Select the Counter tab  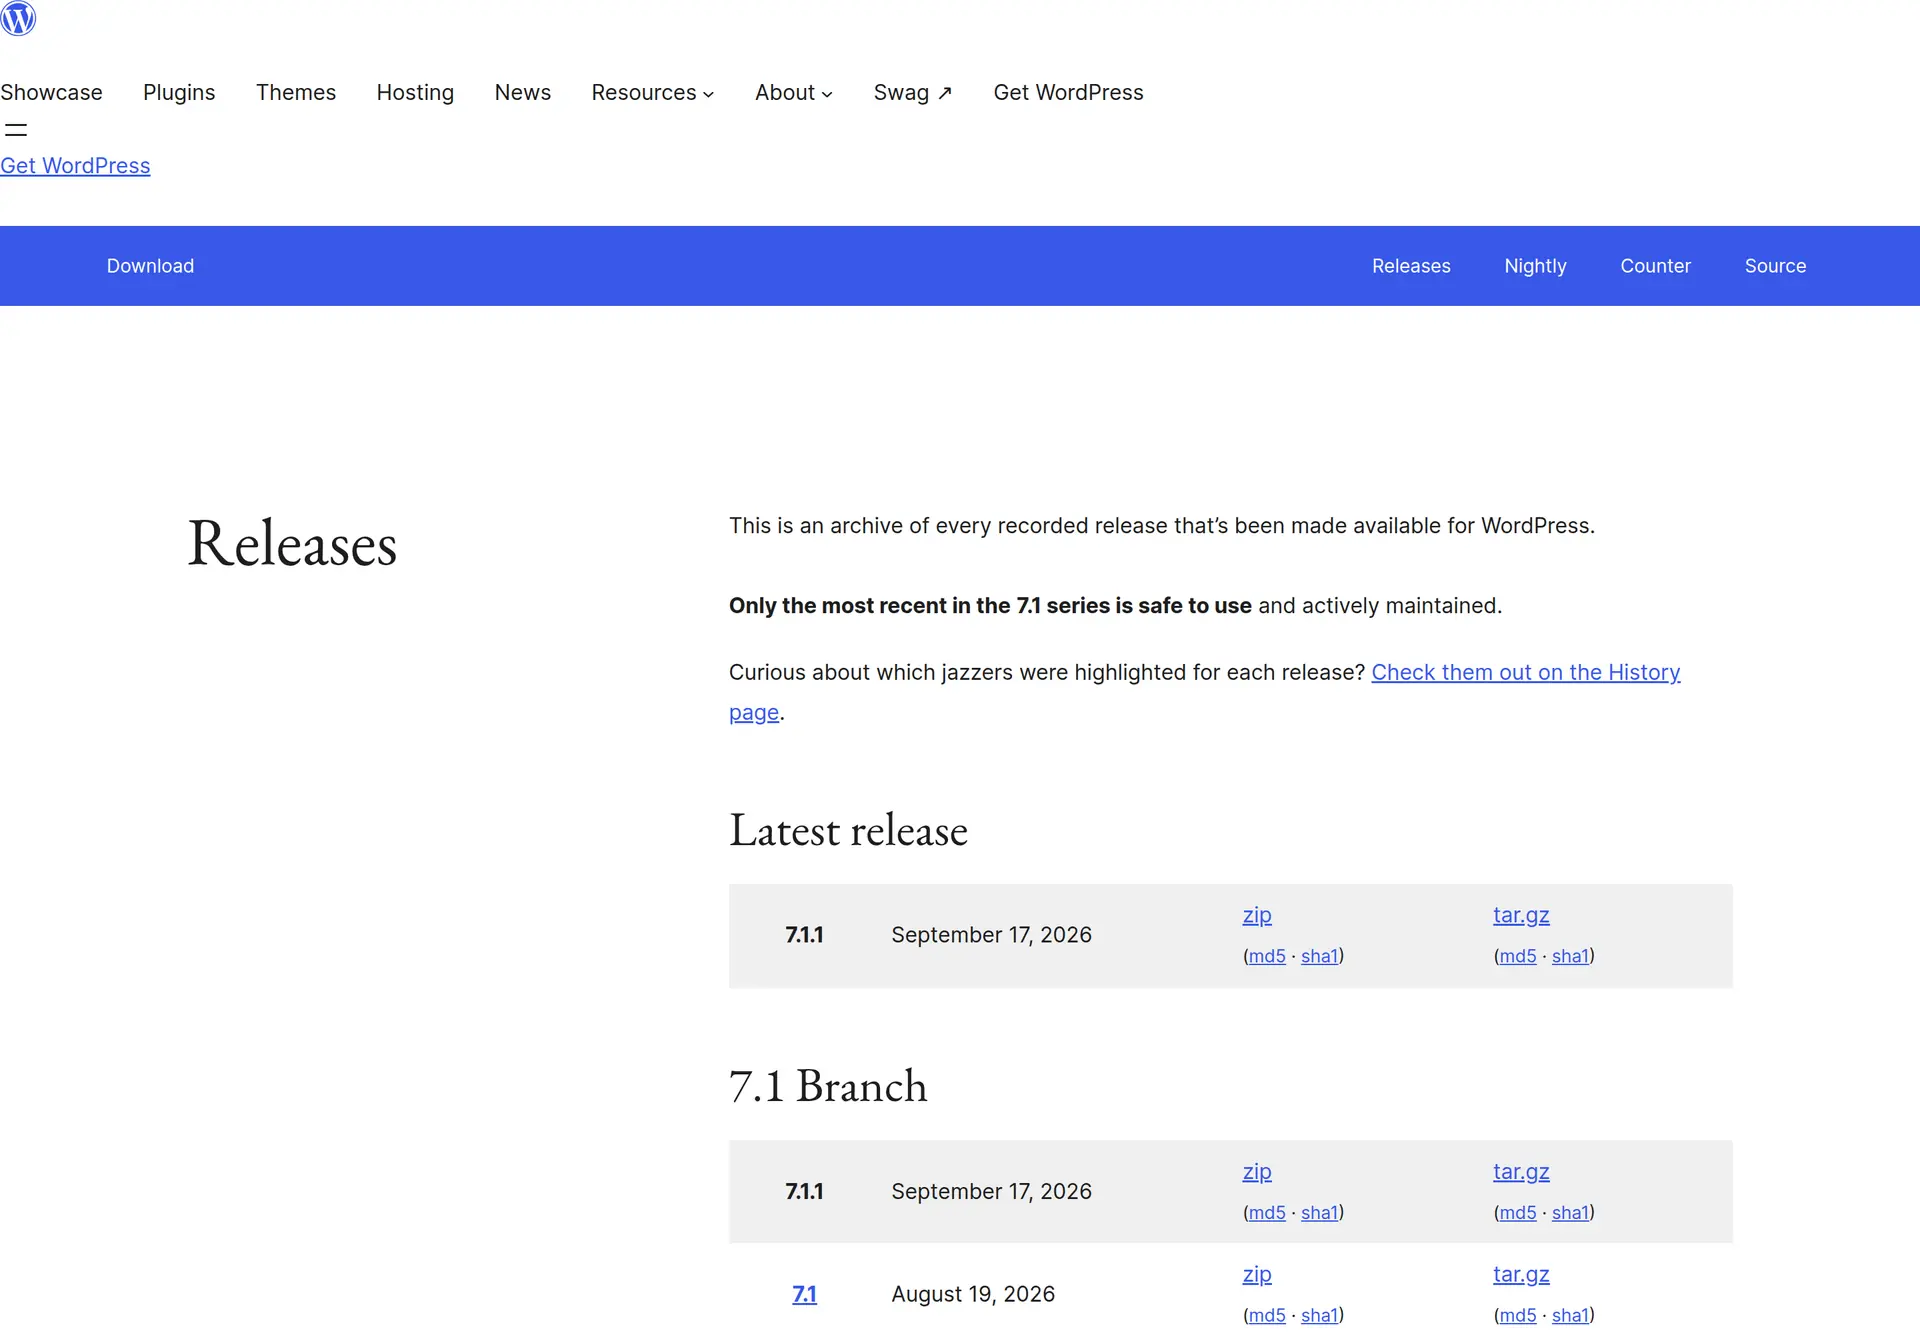[1655, 266]
